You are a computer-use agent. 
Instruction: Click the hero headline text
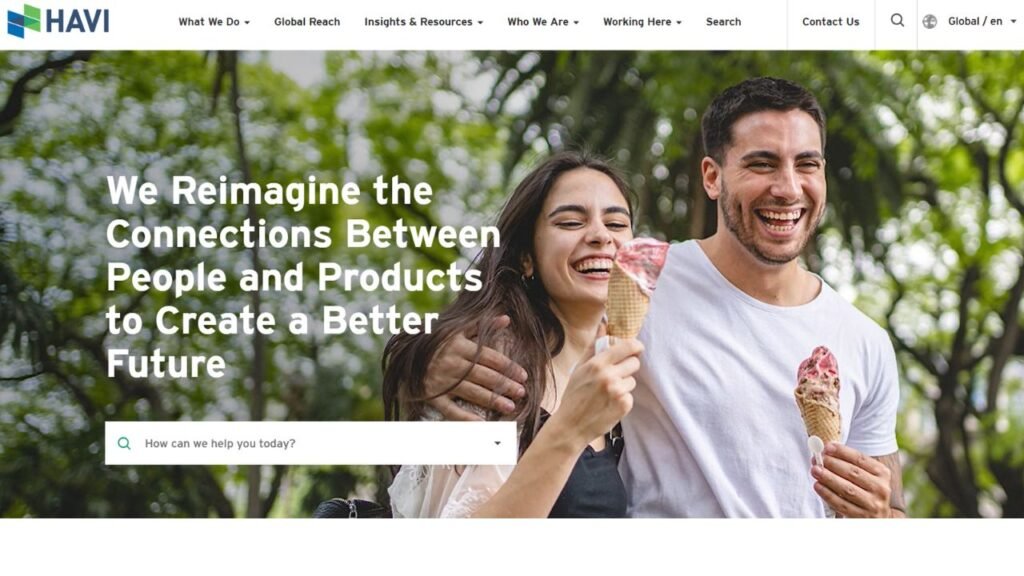[302, 277]
